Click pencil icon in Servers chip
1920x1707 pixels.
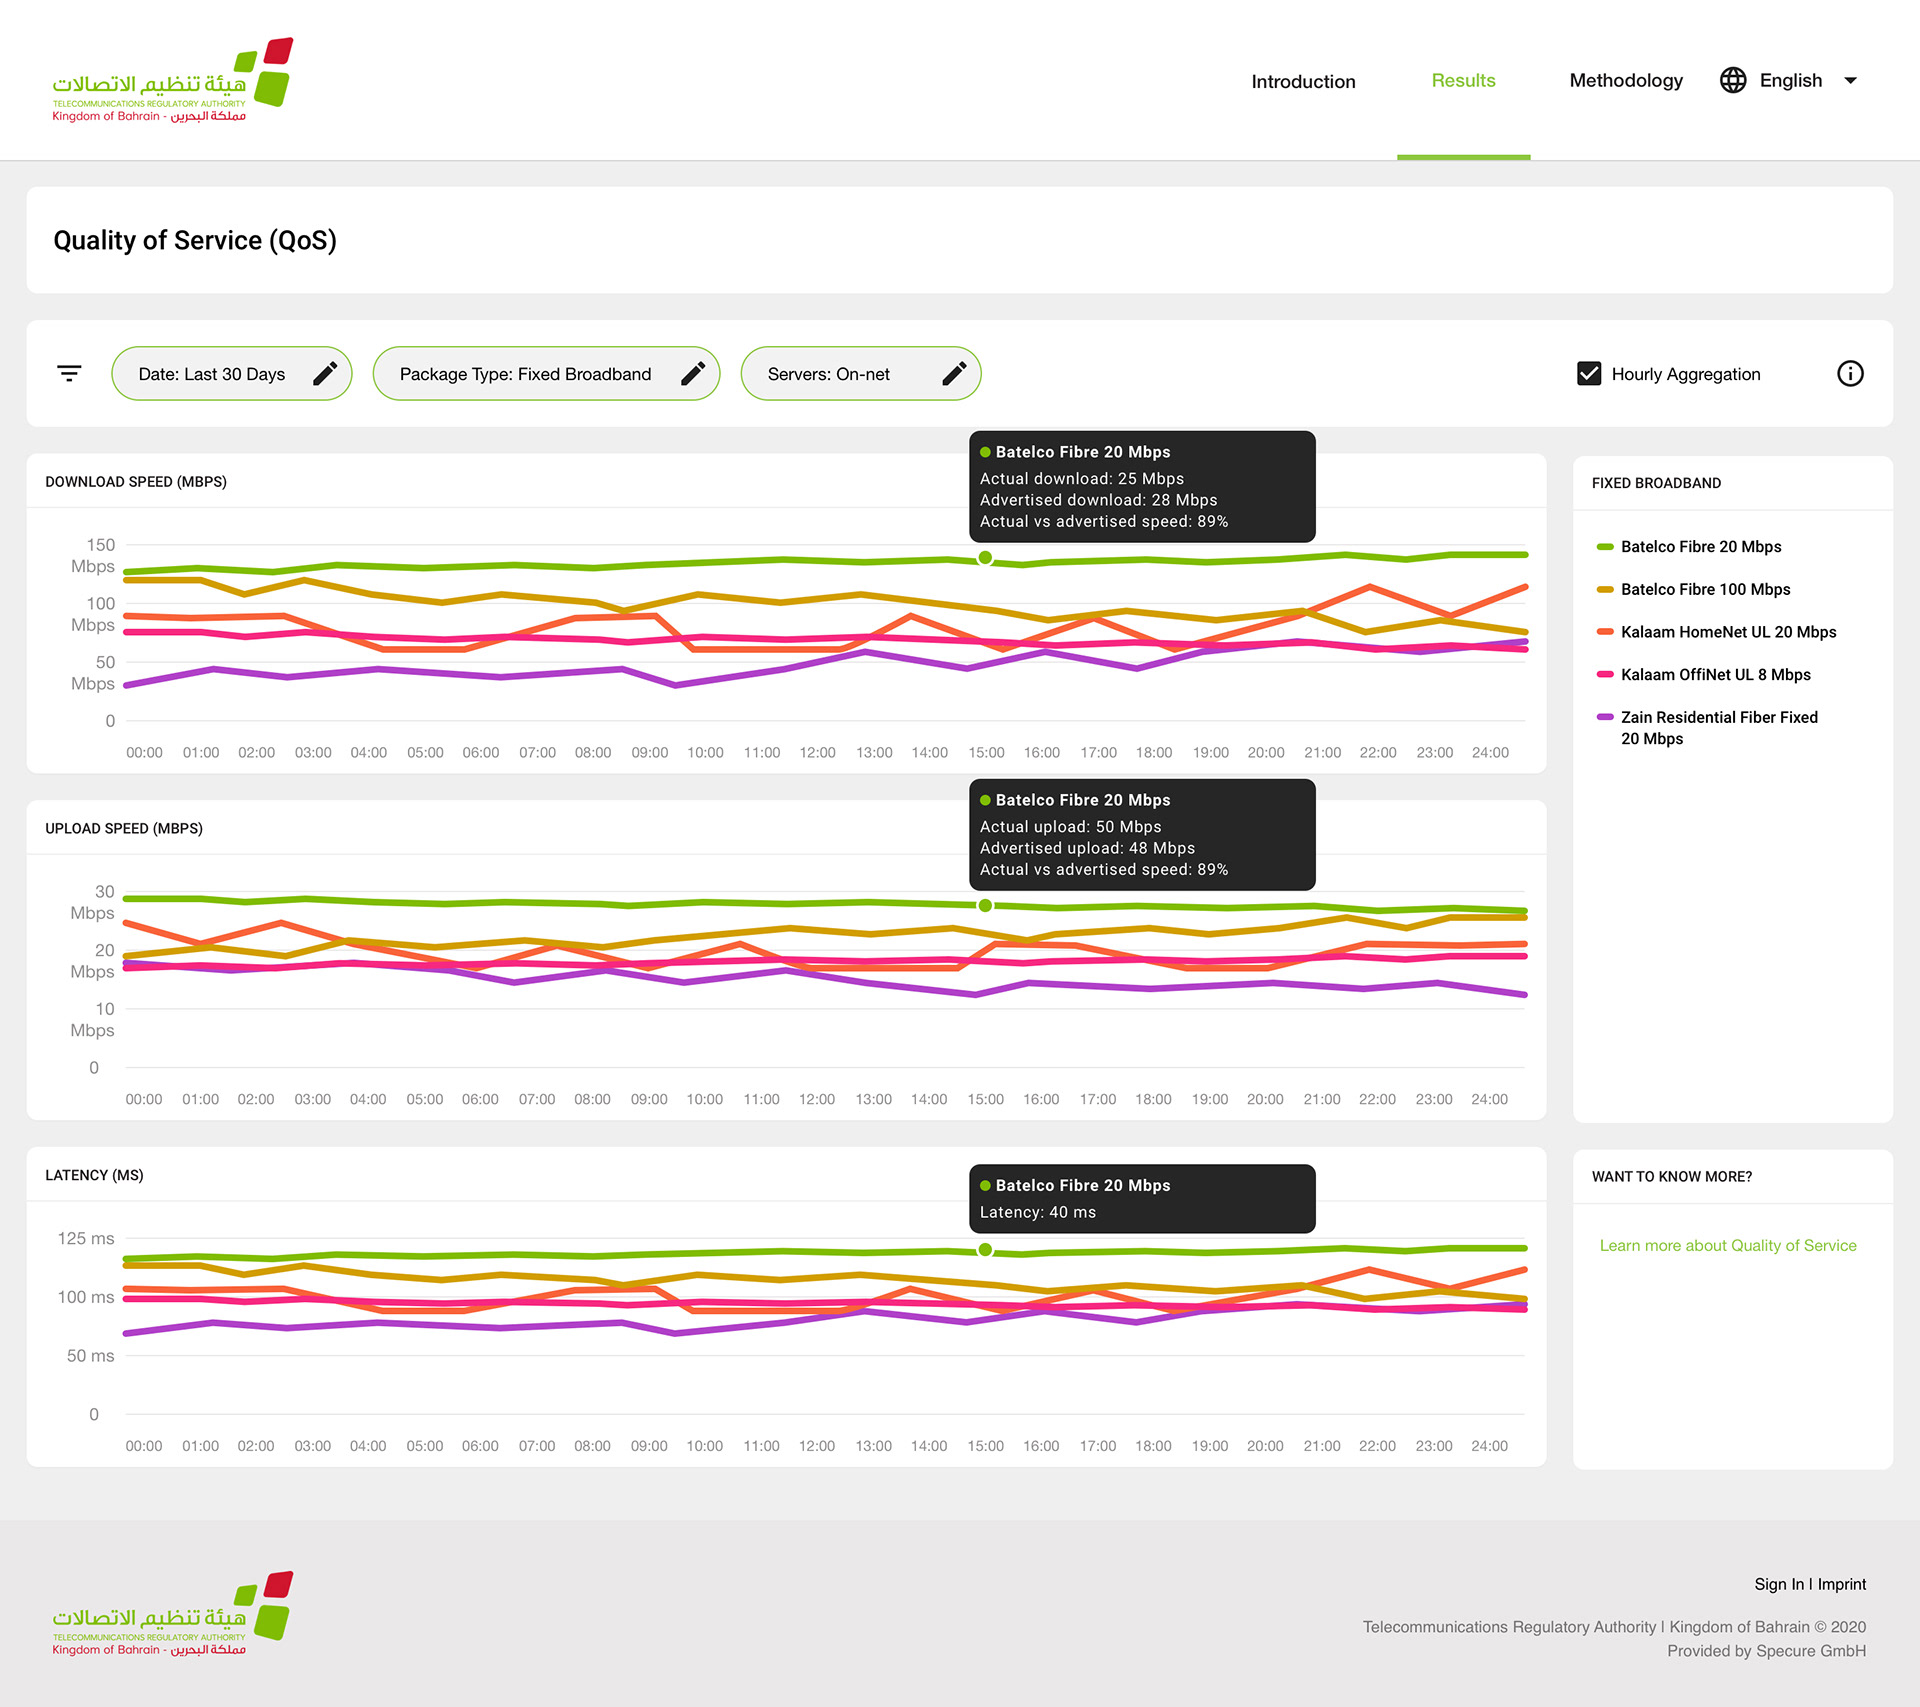point(954,374)
